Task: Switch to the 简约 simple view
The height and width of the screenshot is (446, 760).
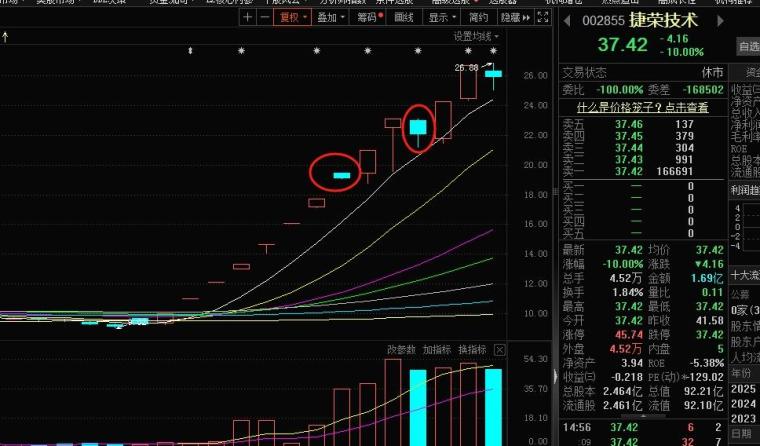Action: point(479,17)
